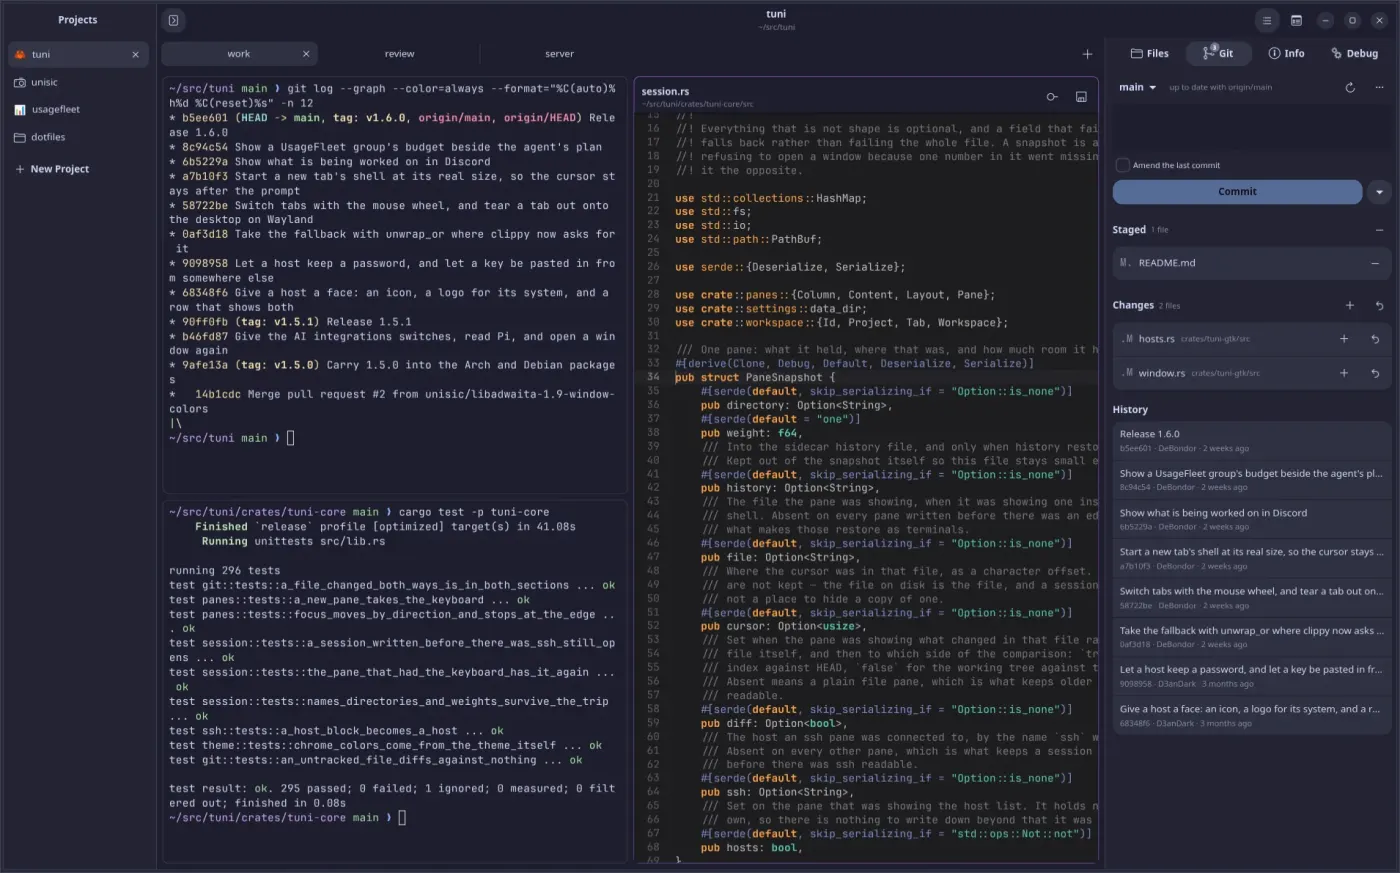
Task: Discard changes in window.rs
Action: coord(1375,373)
